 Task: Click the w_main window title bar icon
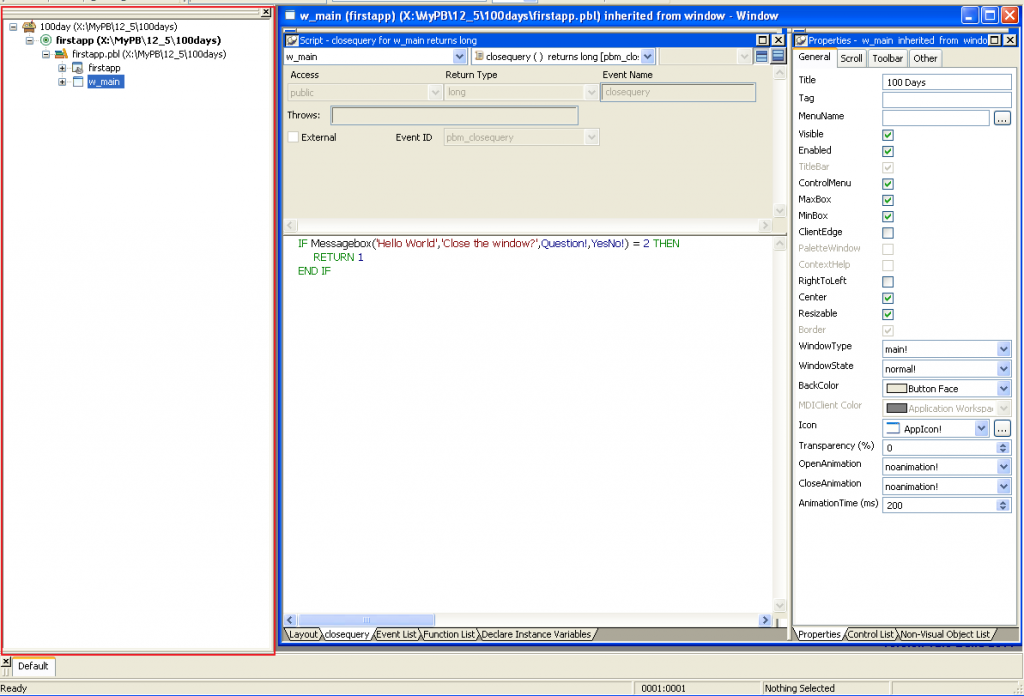[291, 16]
